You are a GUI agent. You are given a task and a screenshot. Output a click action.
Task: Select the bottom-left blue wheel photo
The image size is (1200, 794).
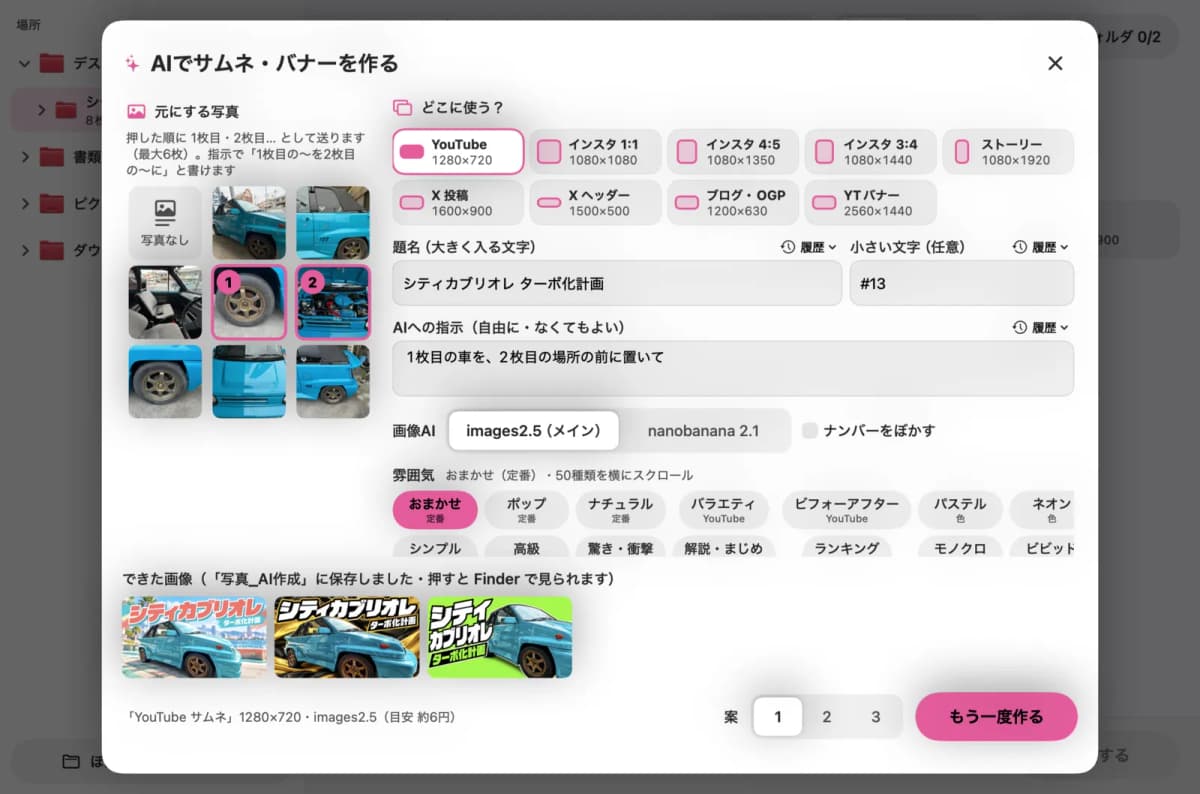pyautogui.click(x=165, y=381)
